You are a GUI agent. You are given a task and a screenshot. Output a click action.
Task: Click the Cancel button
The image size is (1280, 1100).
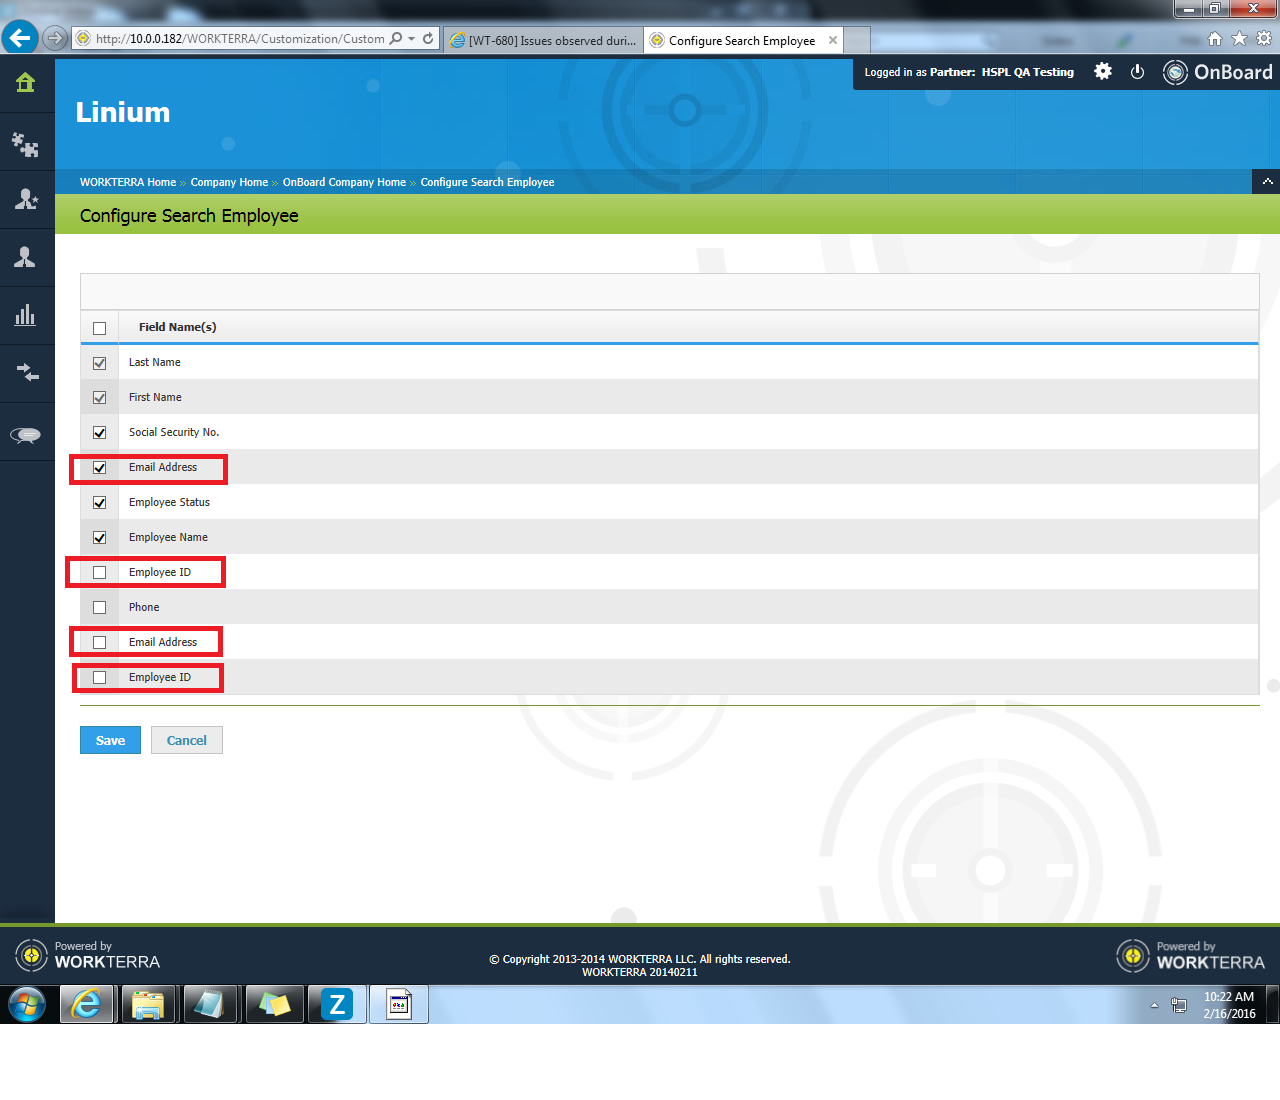coord(187,740)
